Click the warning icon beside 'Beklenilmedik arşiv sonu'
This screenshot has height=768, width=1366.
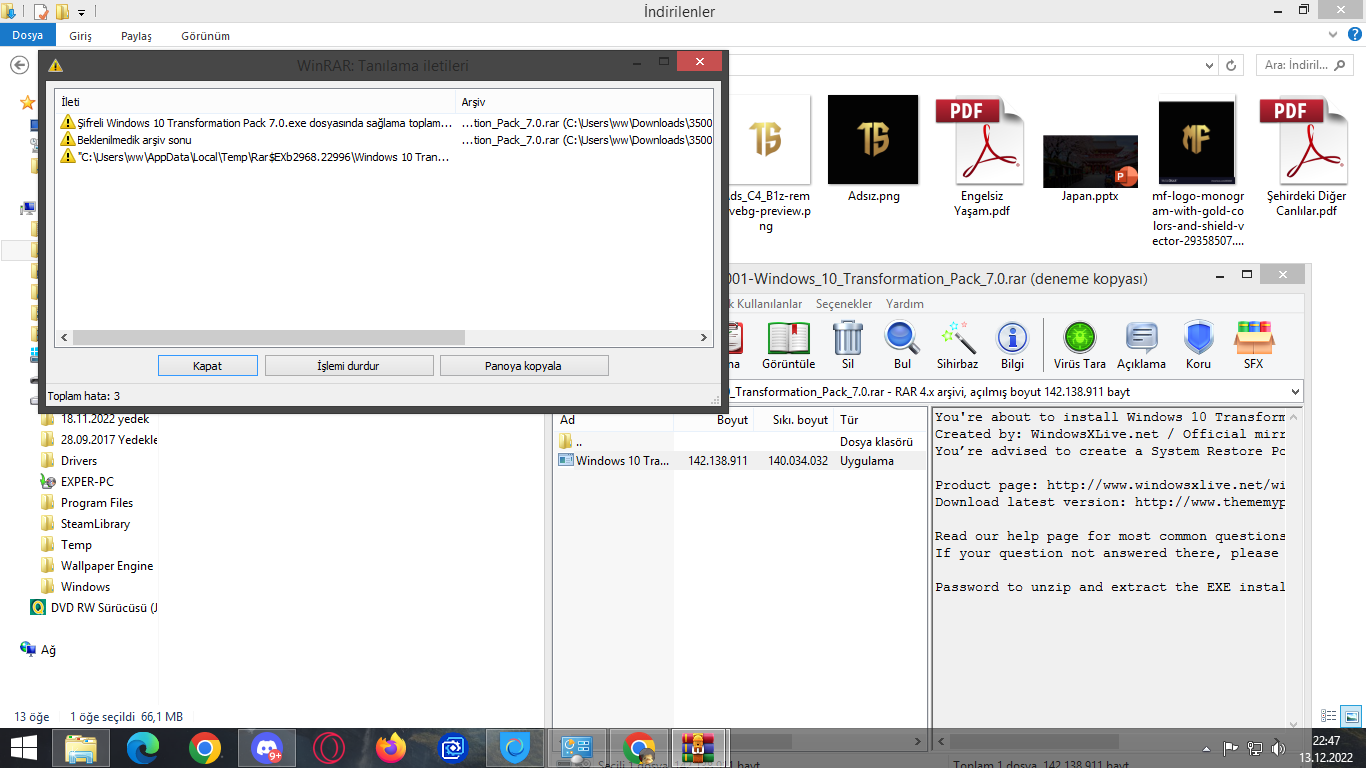(x=68, y=140)
